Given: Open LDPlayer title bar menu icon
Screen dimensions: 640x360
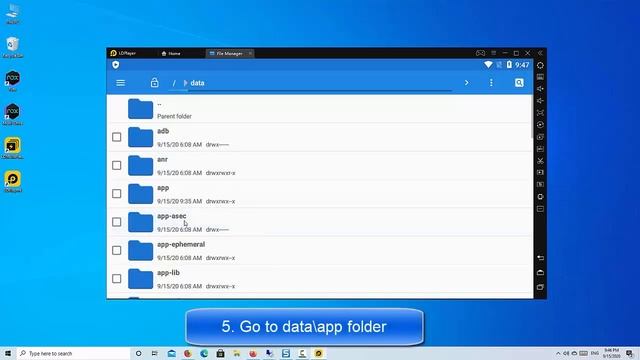Looking at the screenshot, I should point(493,53).
